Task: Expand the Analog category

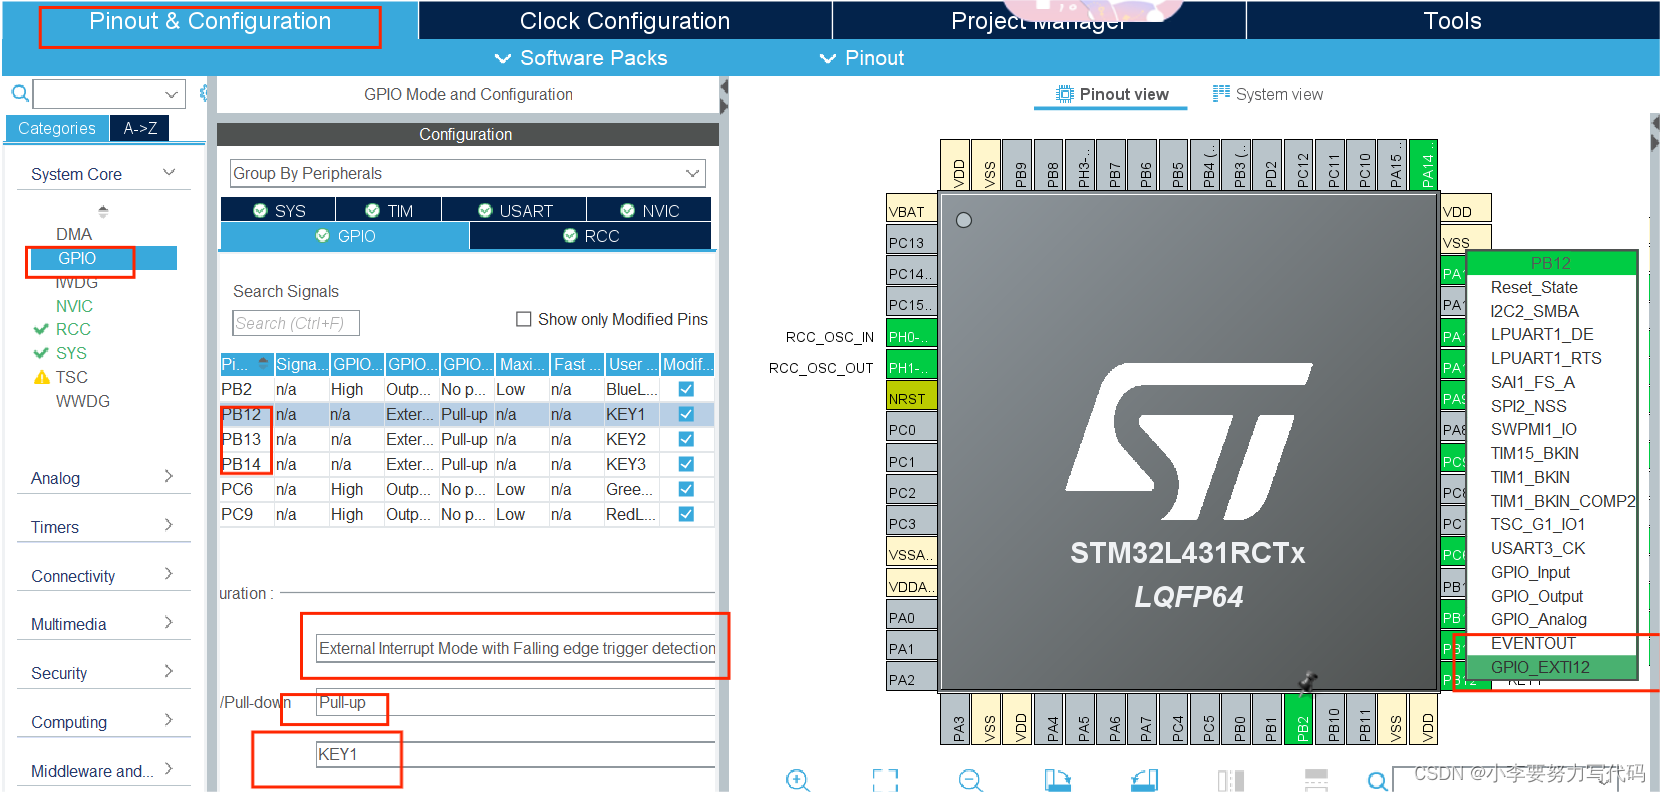Action: [168, 477]
